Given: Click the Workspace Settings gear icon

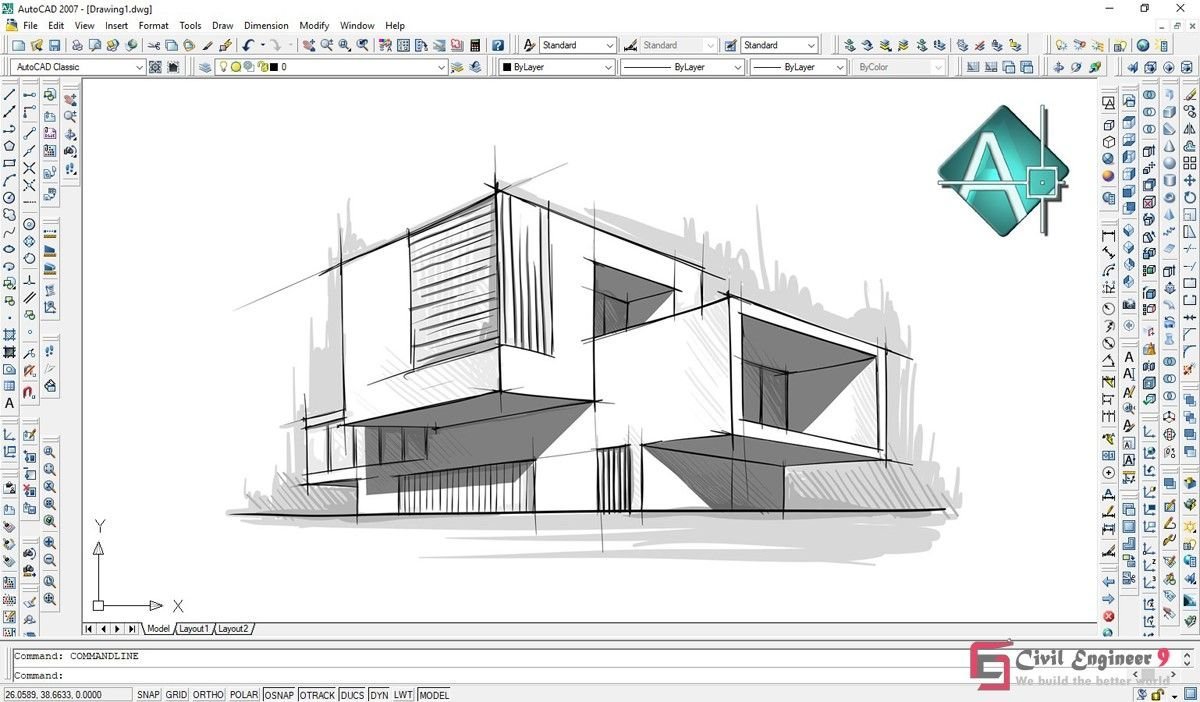Looking at the screenshot, I should click(x=155, y=67).
